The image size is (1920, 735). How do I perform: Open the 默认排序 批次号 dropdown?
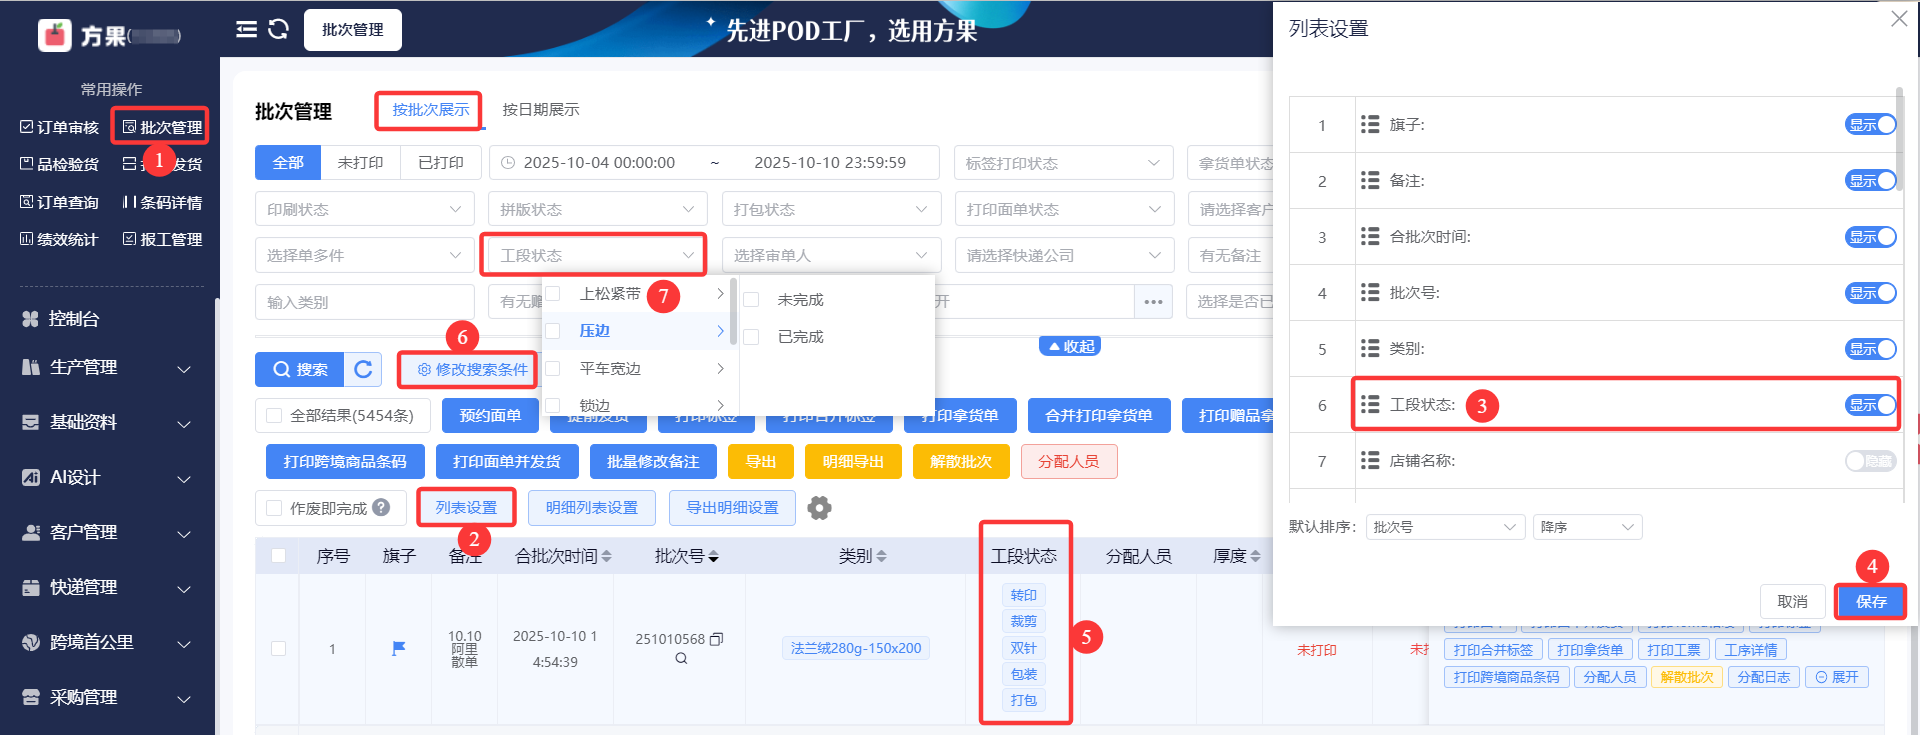[1445, 527]
